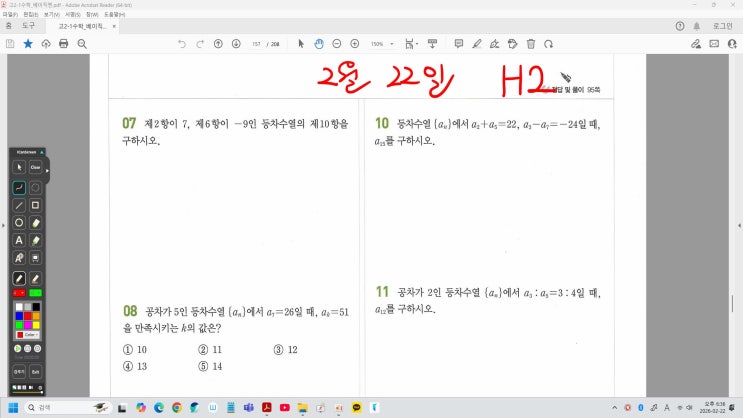The width and height of the screenshot is (743, 418).
Task: Choose the ellipse shape drawing tool
Action: (19, 222)
